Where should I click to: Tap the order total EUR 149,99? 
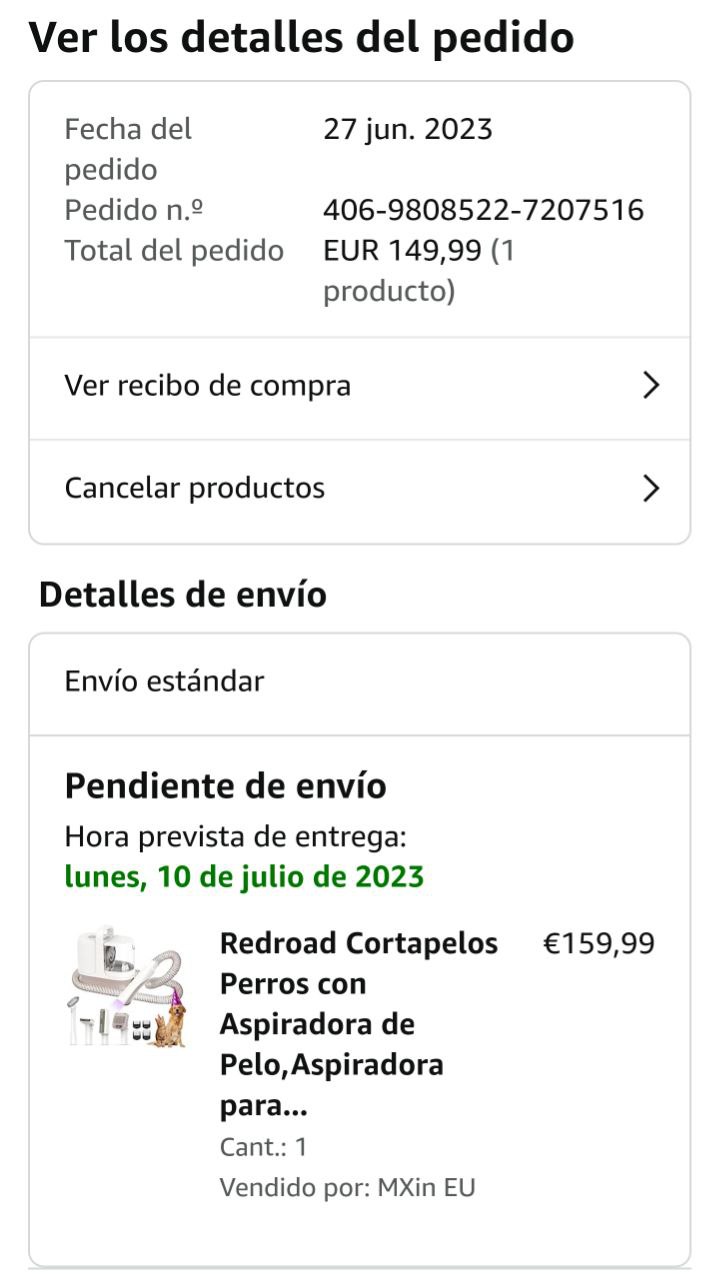coord(402,250)
